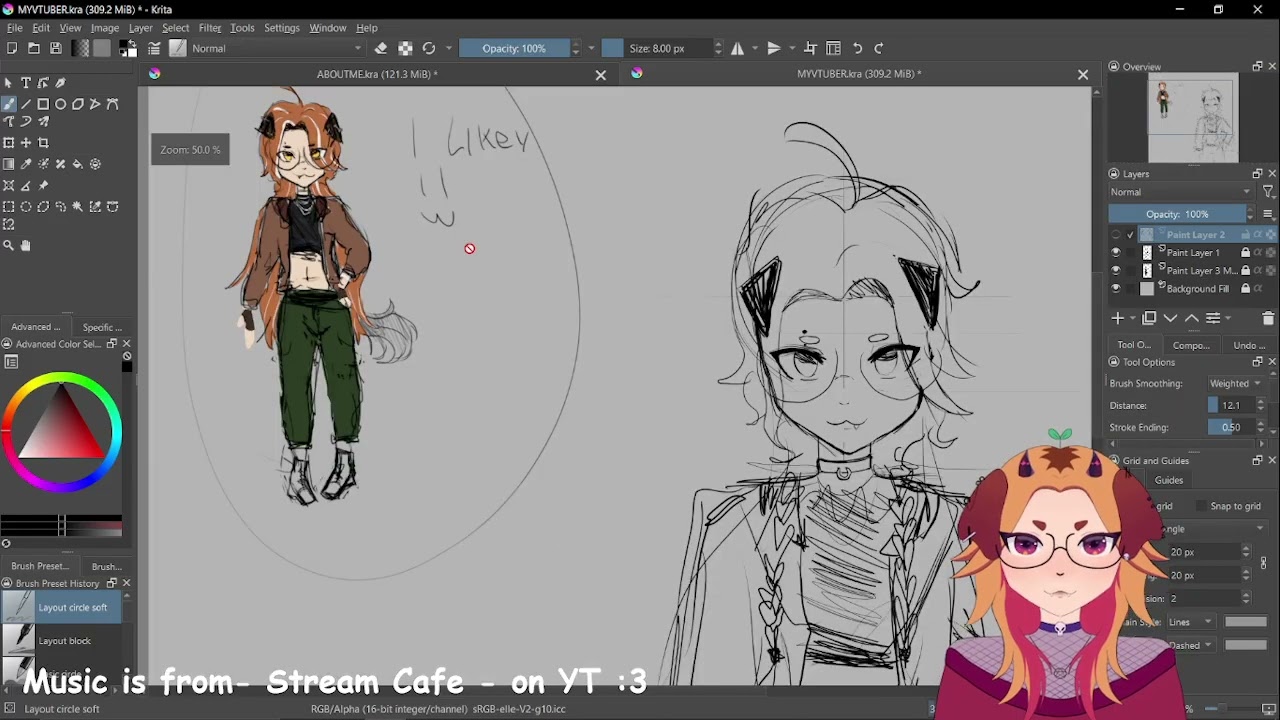Select the Fill bucket tool
The image size is (1280, 720).
coord(78,164)
